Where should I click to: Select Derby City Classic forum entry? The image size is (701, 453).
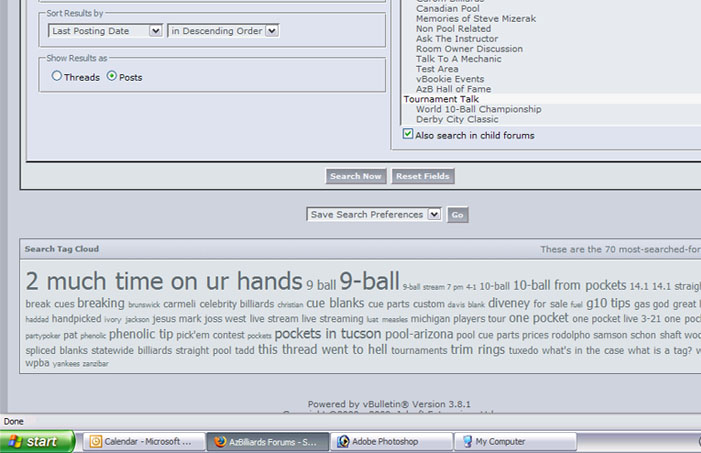point(457,119)
